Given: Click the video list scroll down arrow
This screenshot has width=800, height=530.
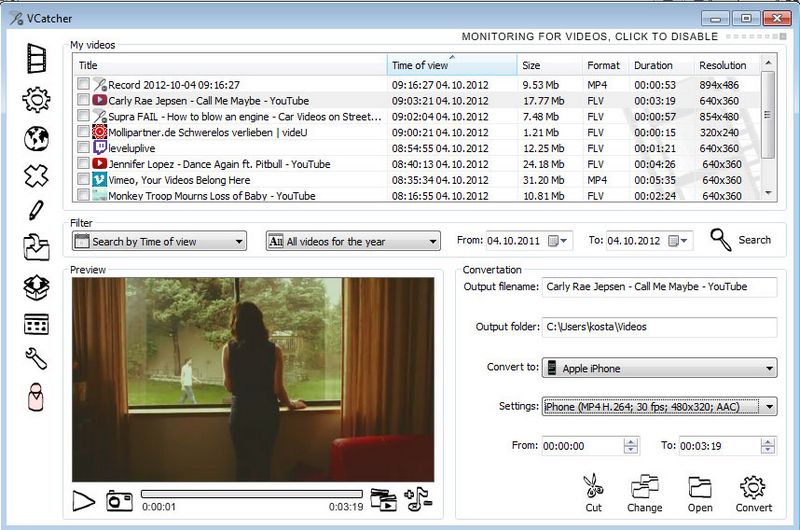Looking at the screenshot, I should pos(768,193).
